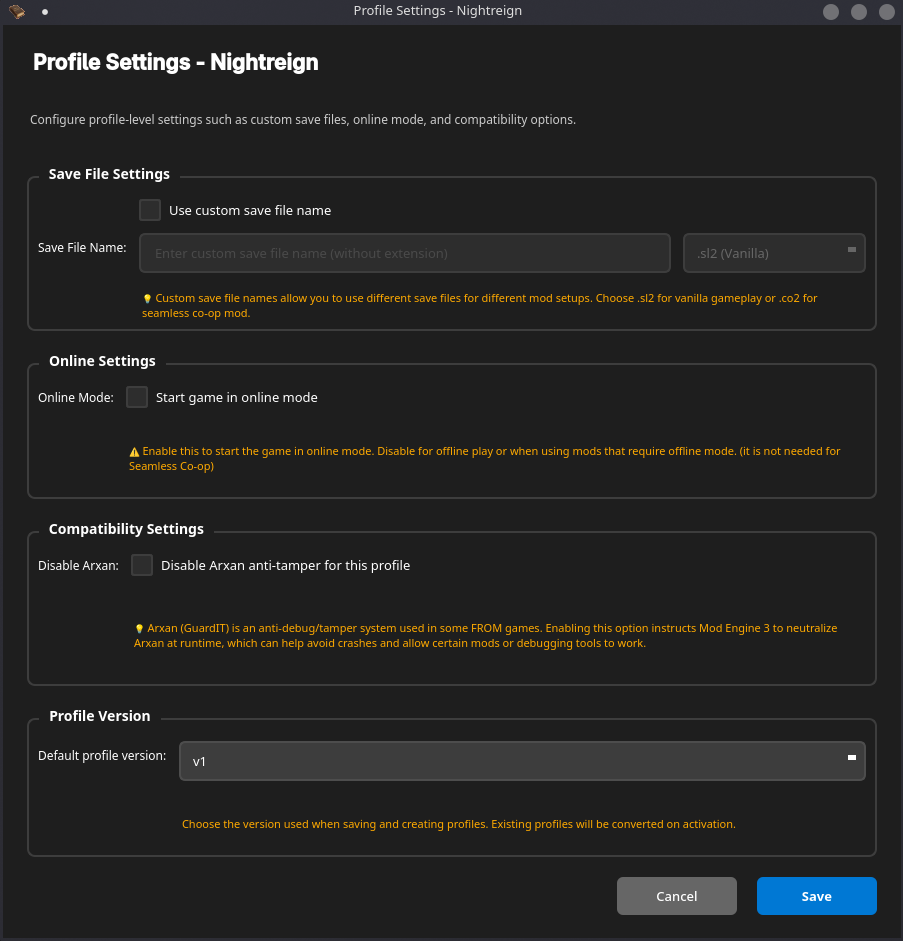Click the Profile Settings - Nightreign window title
903x941 pixels.
(x=437, y=11)
